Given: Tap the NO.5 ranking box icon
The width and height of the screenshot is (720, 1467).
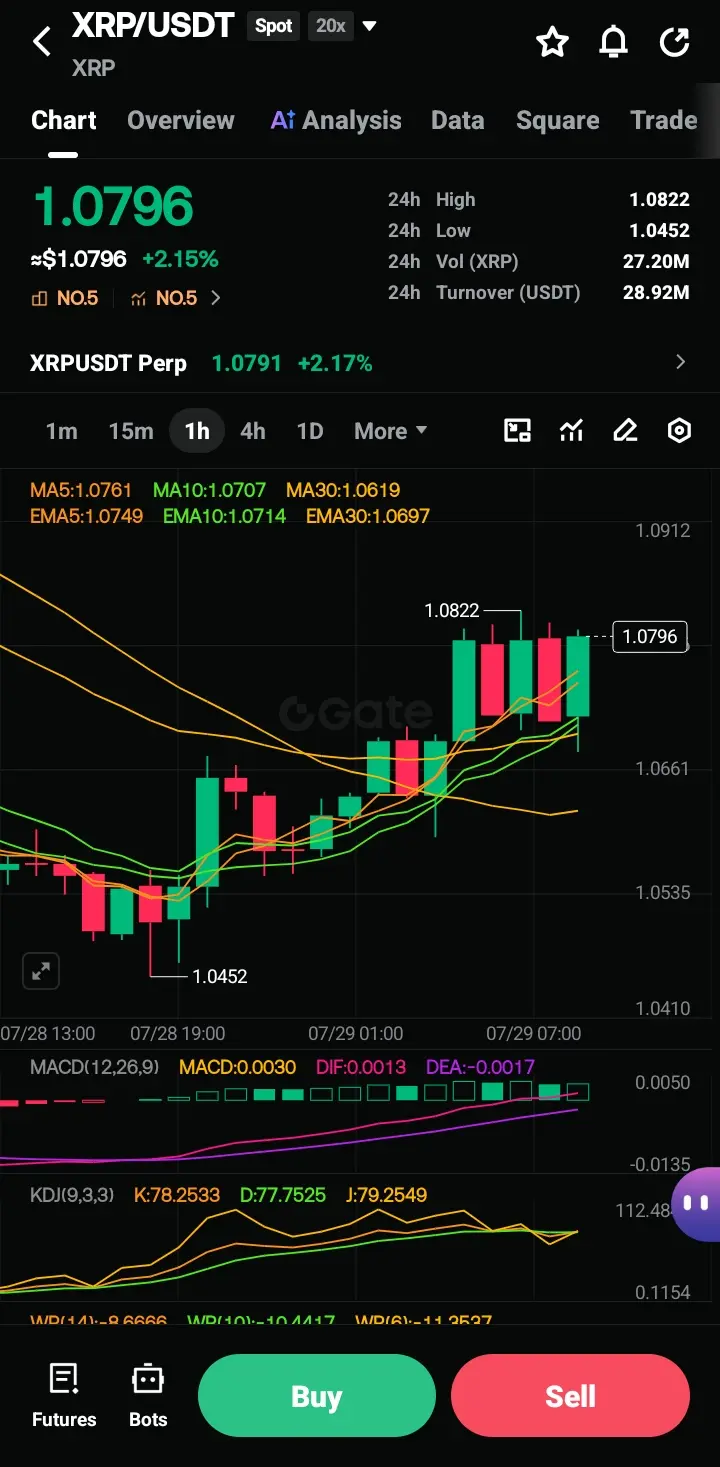Looking at the screenshot, I should tap(40, 298).
